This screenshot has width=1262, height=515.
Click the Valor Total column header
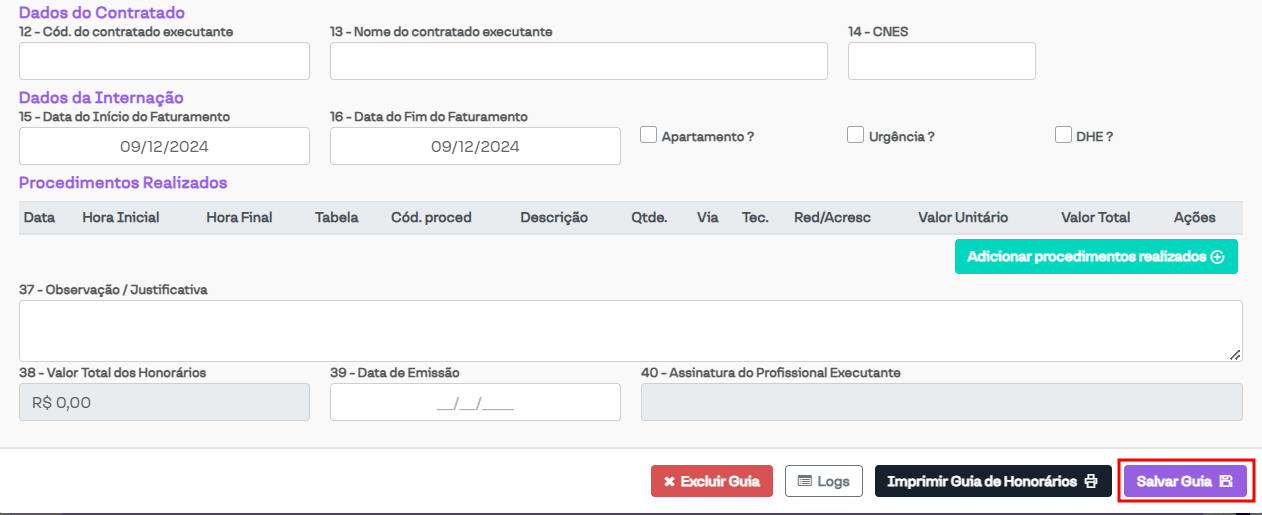point(1095,218)
